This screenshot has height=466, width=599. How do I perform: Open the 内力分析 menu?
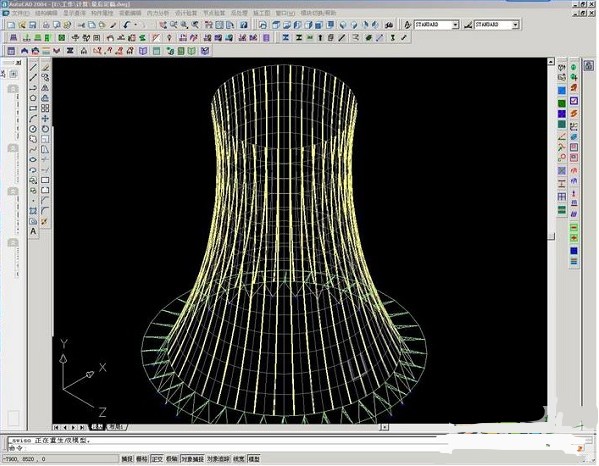tap(158, 13)
